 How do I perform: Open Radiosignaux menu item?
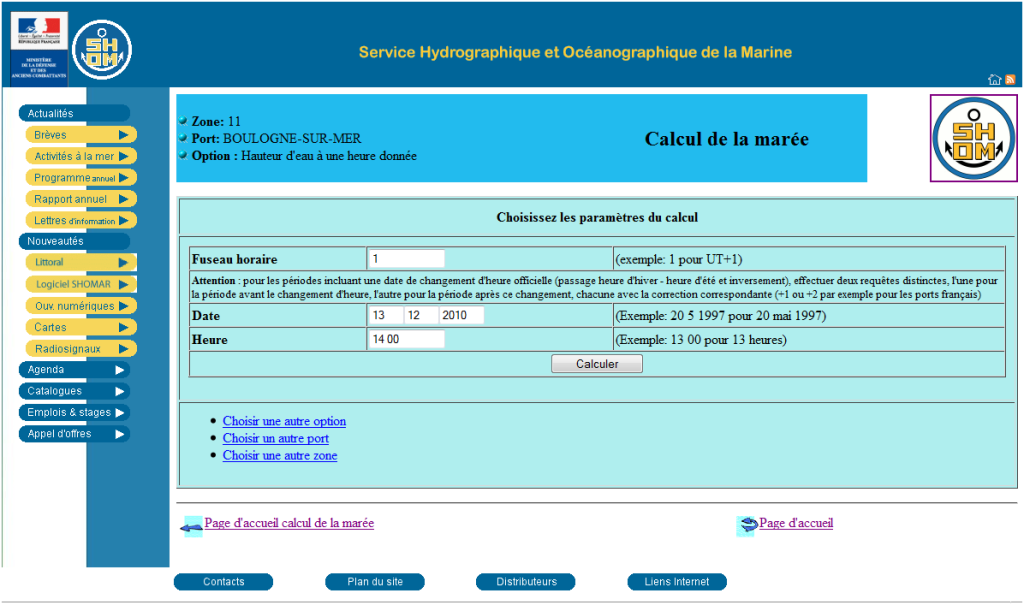coord(81,349)
